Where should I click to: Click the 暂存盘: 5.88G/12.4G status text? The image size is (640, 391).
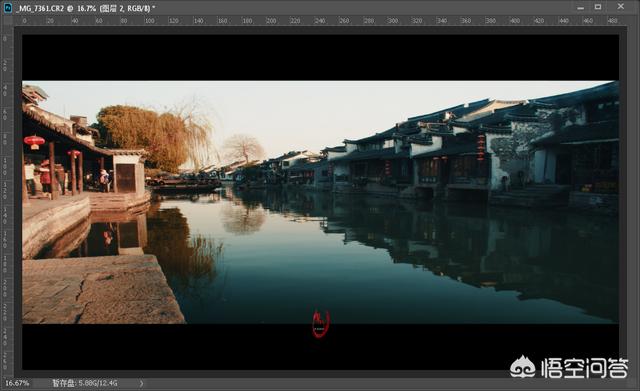pos(84,383)
